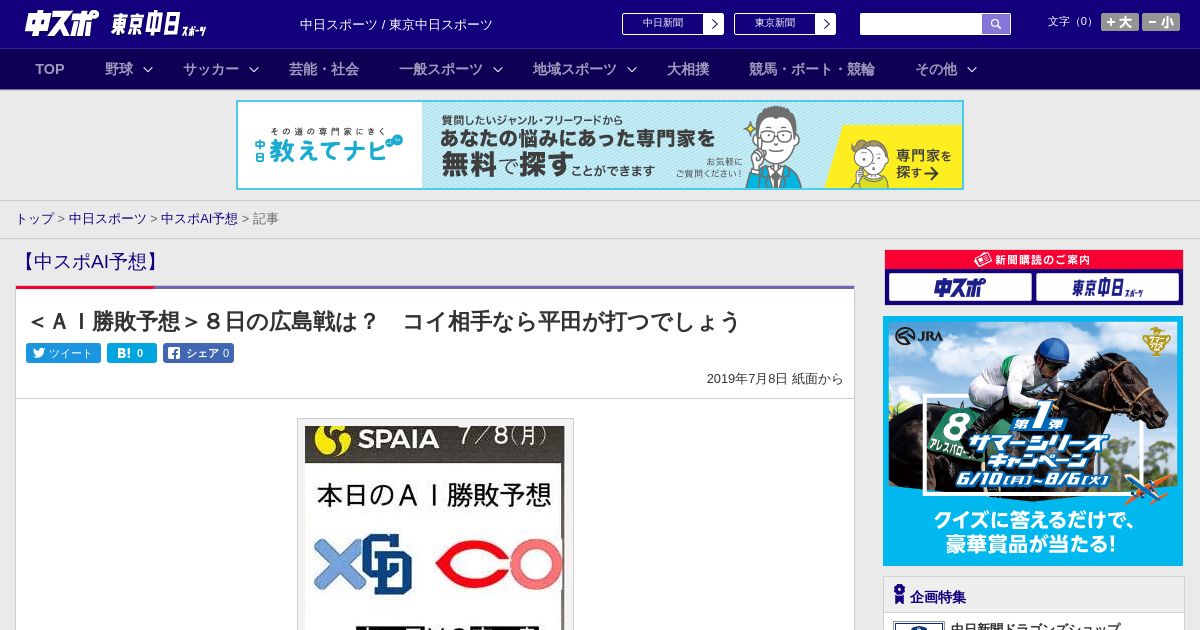1200x630 pixels.
Task: Click the 東京中日スポーツ subscription button in the sidebar
Action: pyautogui.click(x=1108, y=288)
